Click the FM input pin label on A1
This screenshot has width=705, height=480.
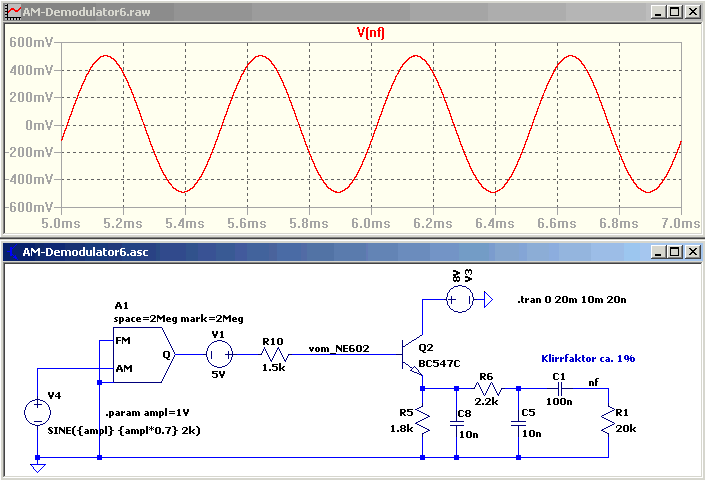[x=123, y=341]
